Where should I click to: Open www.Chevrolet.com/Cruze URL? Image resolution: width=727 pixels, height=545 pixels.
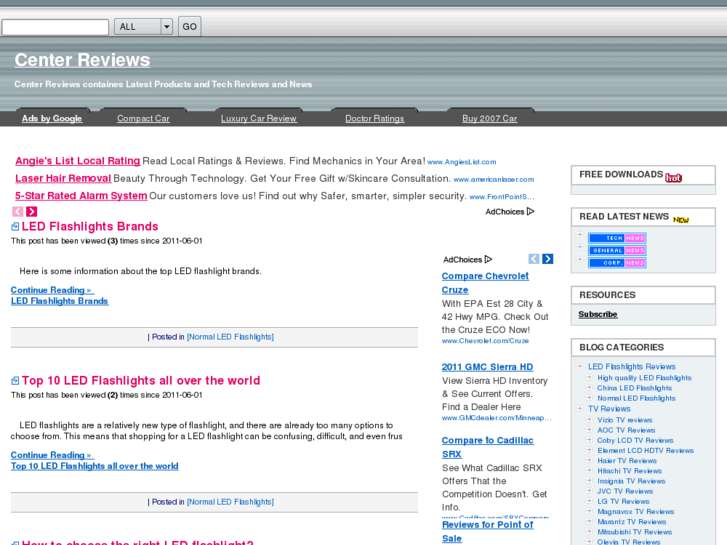(x=485, y=341)
